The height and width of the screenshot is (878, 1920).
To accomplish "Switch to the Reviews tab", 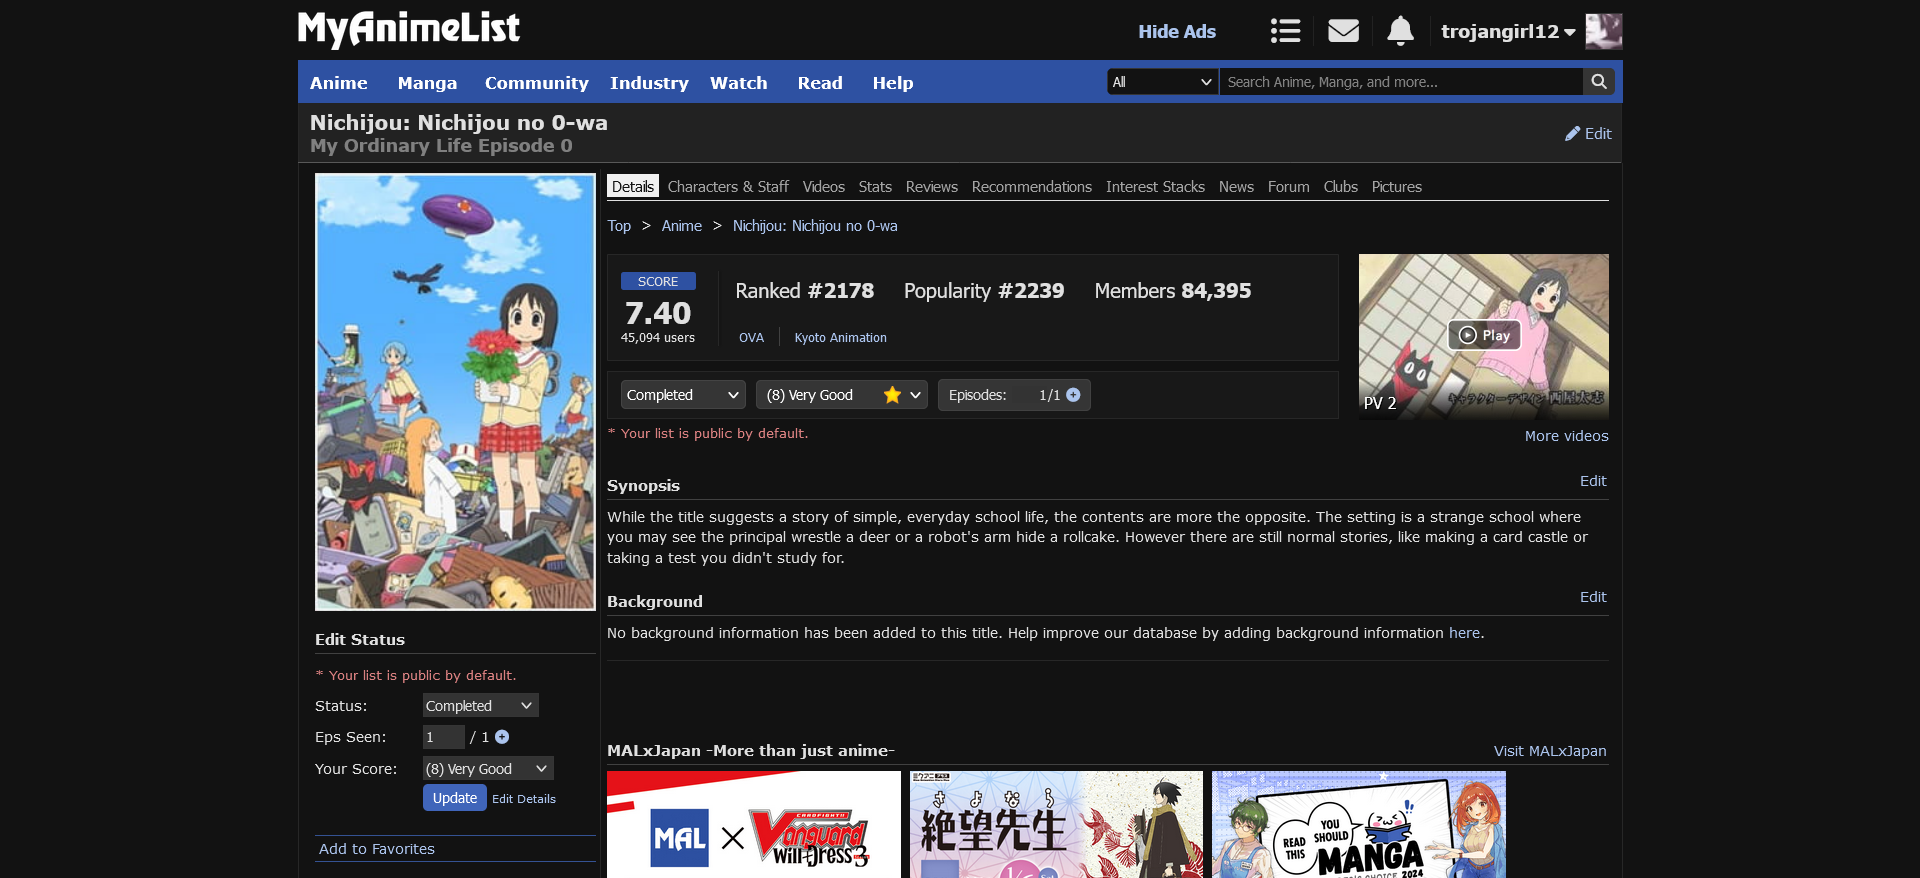I will pos(932,187).
